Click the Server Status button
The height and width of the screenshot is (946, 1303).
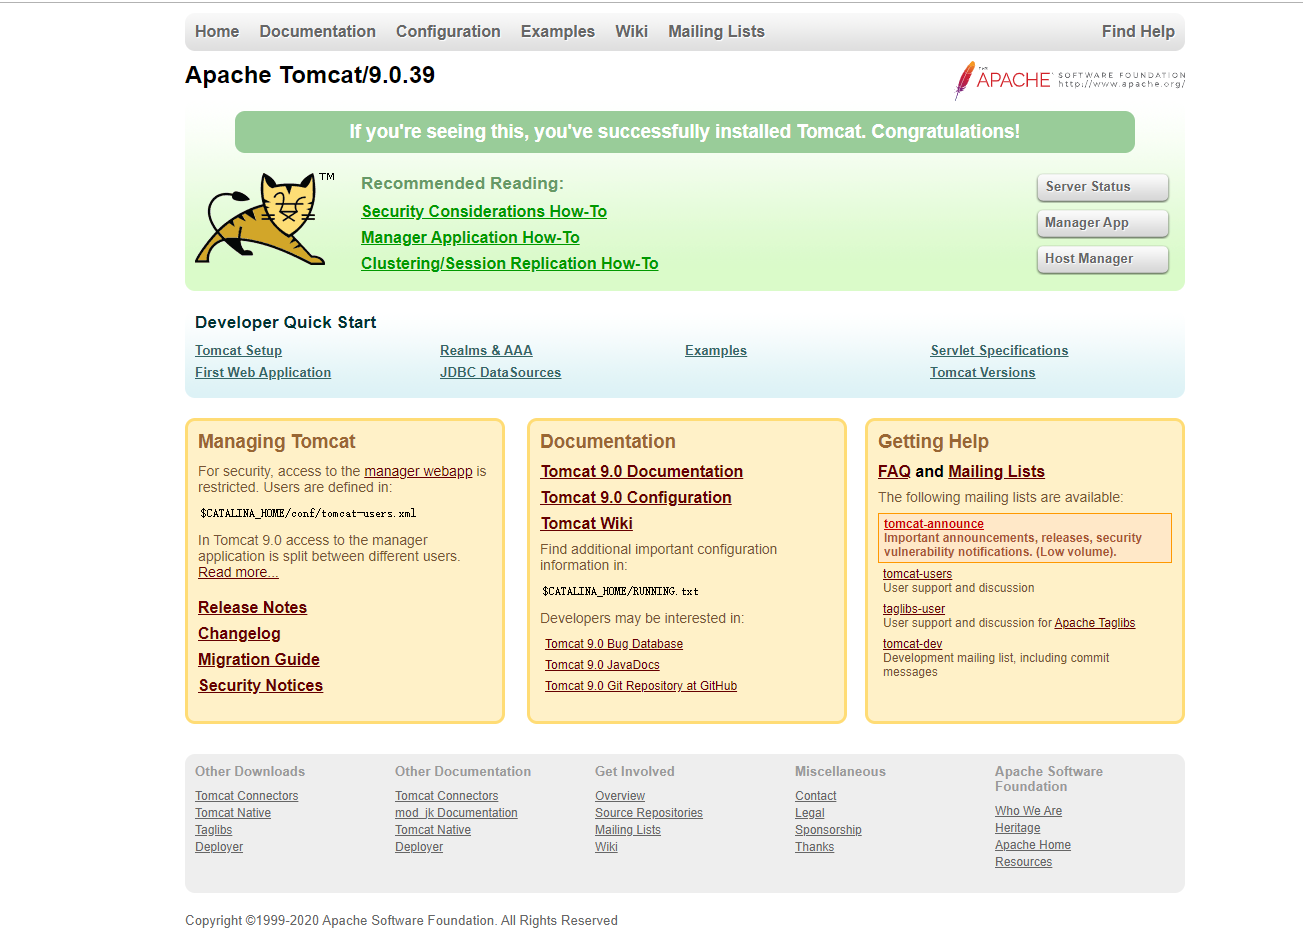coord(1102,187)
